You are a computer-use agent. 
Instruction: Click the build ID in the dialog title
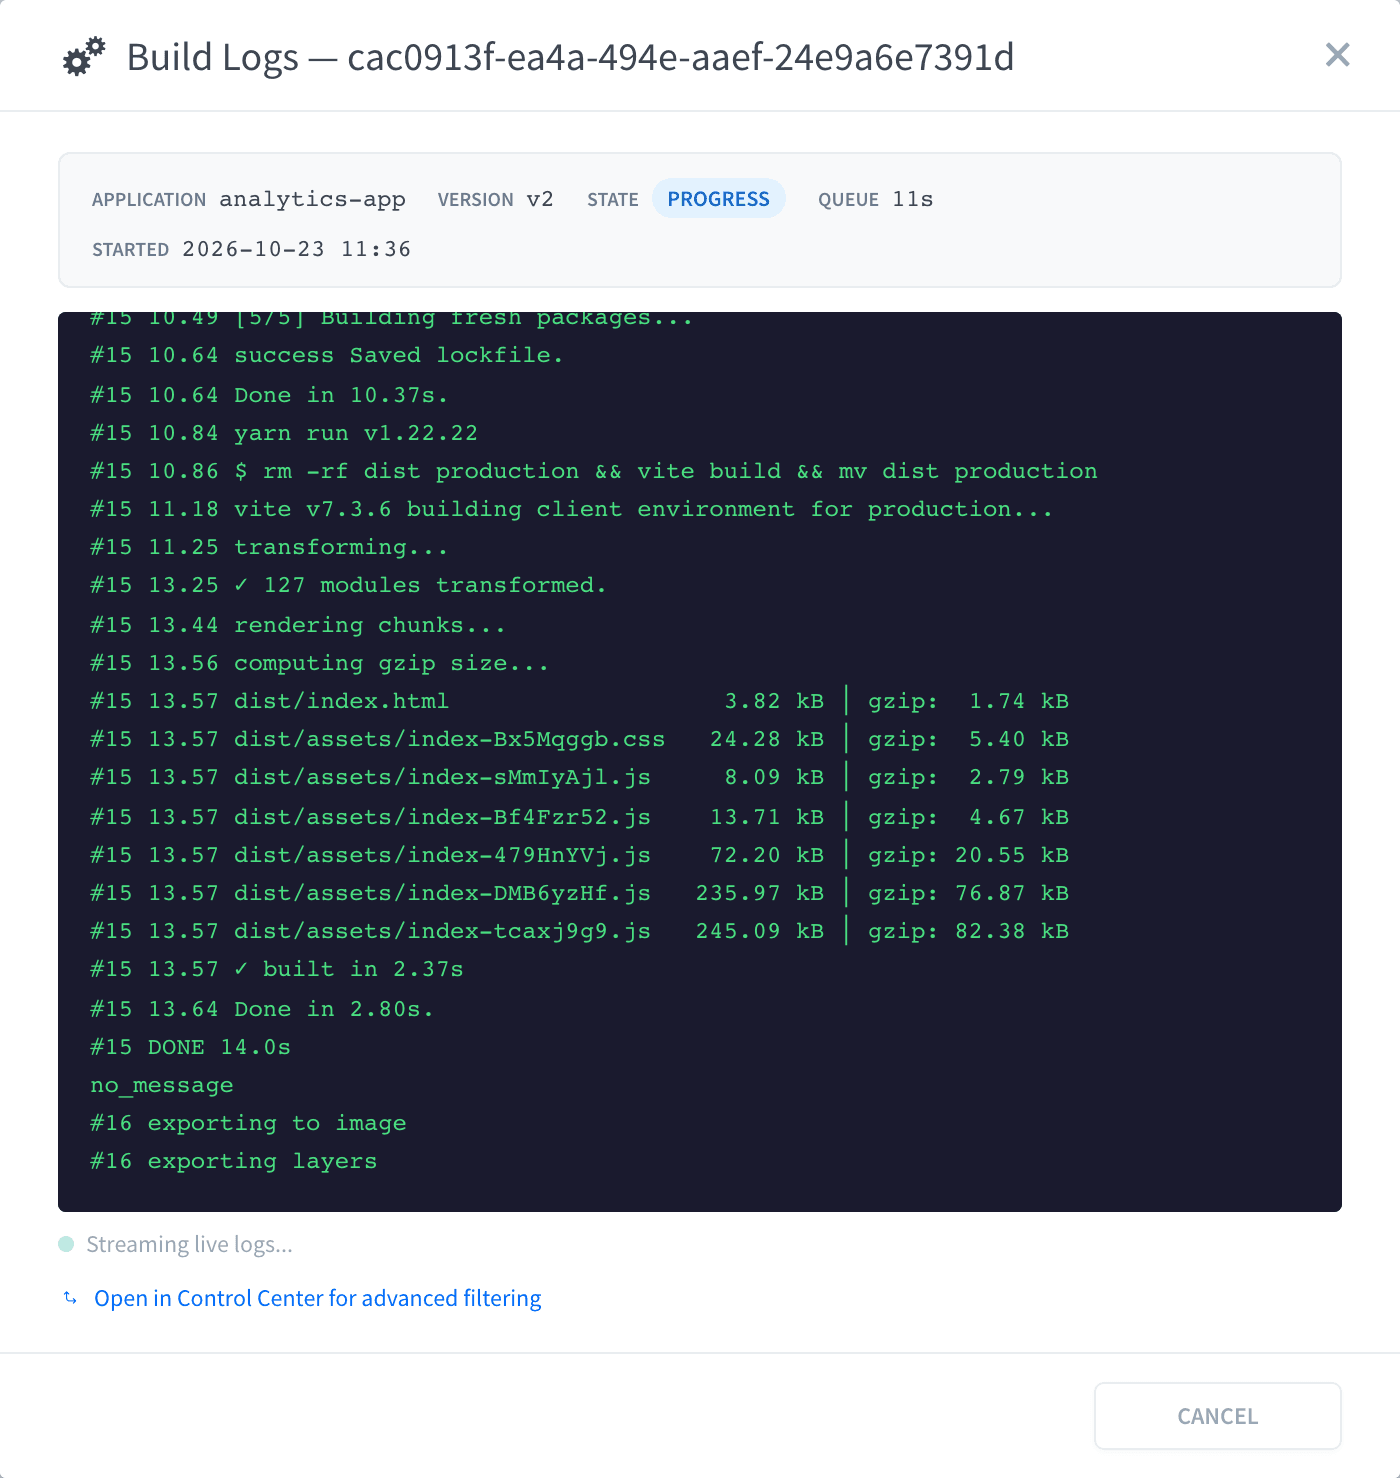[x=681, y=57]
